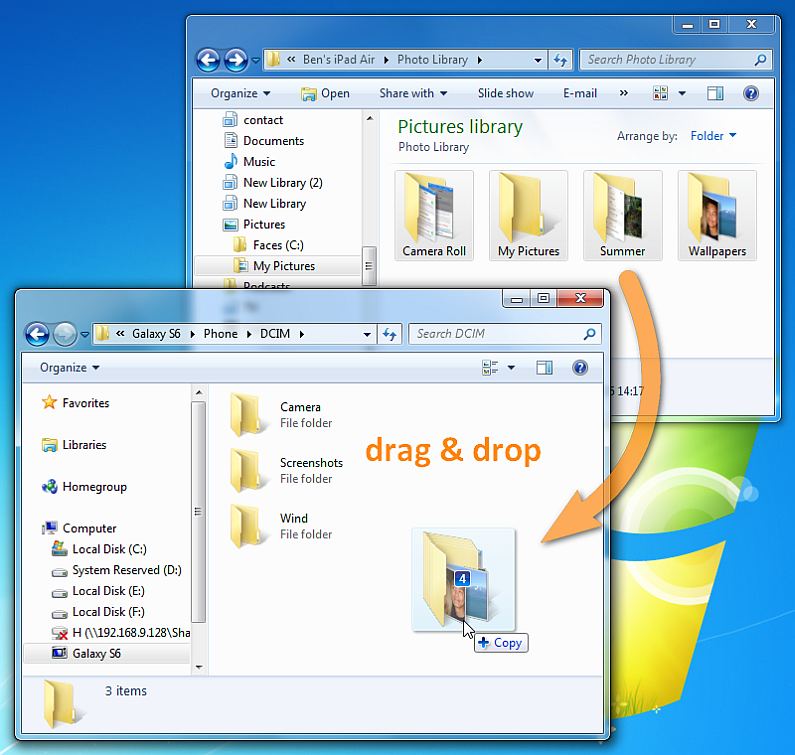The height and width of the screenshot is (755, 795).
Task: Click the refresh button beside DCIM address bar
Action: pos(389,334)
